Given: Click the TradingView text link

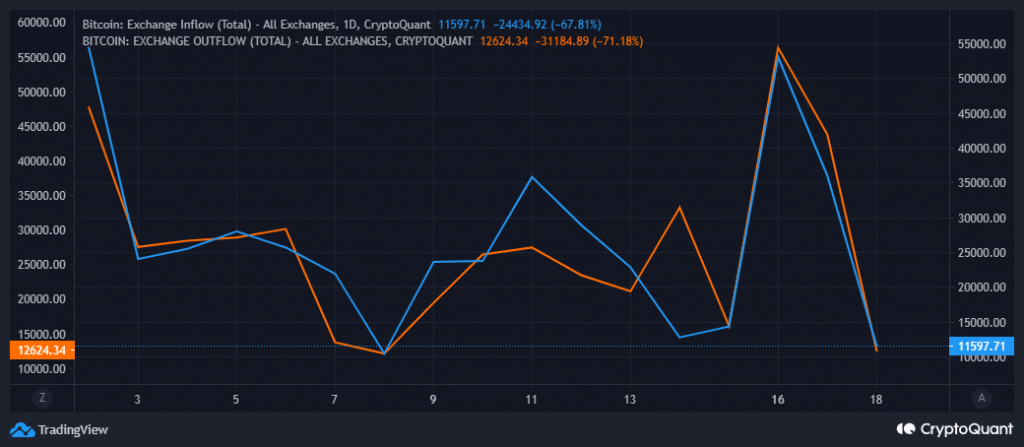Looking at the screenshot, I should pos(72,430).
